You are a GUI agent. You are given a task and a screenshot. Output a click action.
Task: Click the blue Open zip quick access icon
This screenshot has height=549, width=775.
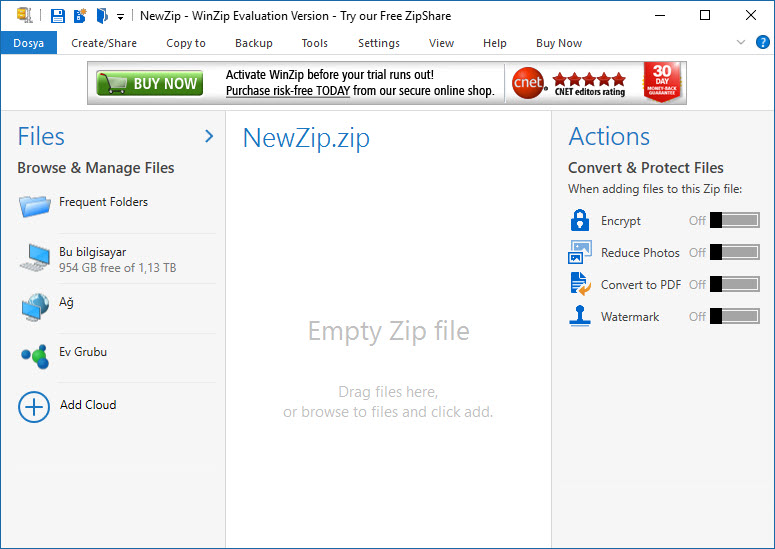point(102,16)
